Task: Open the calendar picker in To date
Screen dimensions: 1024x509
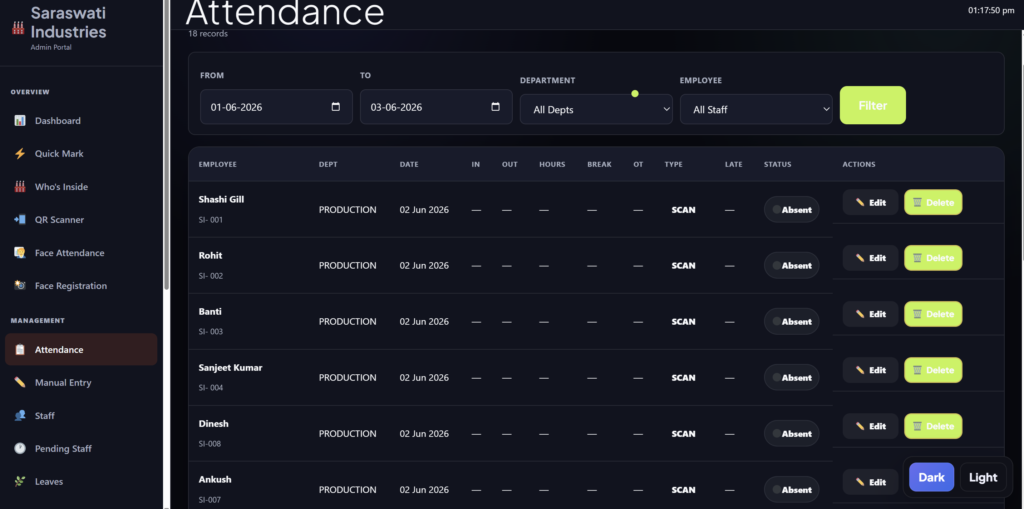Action: click(496, 107)
